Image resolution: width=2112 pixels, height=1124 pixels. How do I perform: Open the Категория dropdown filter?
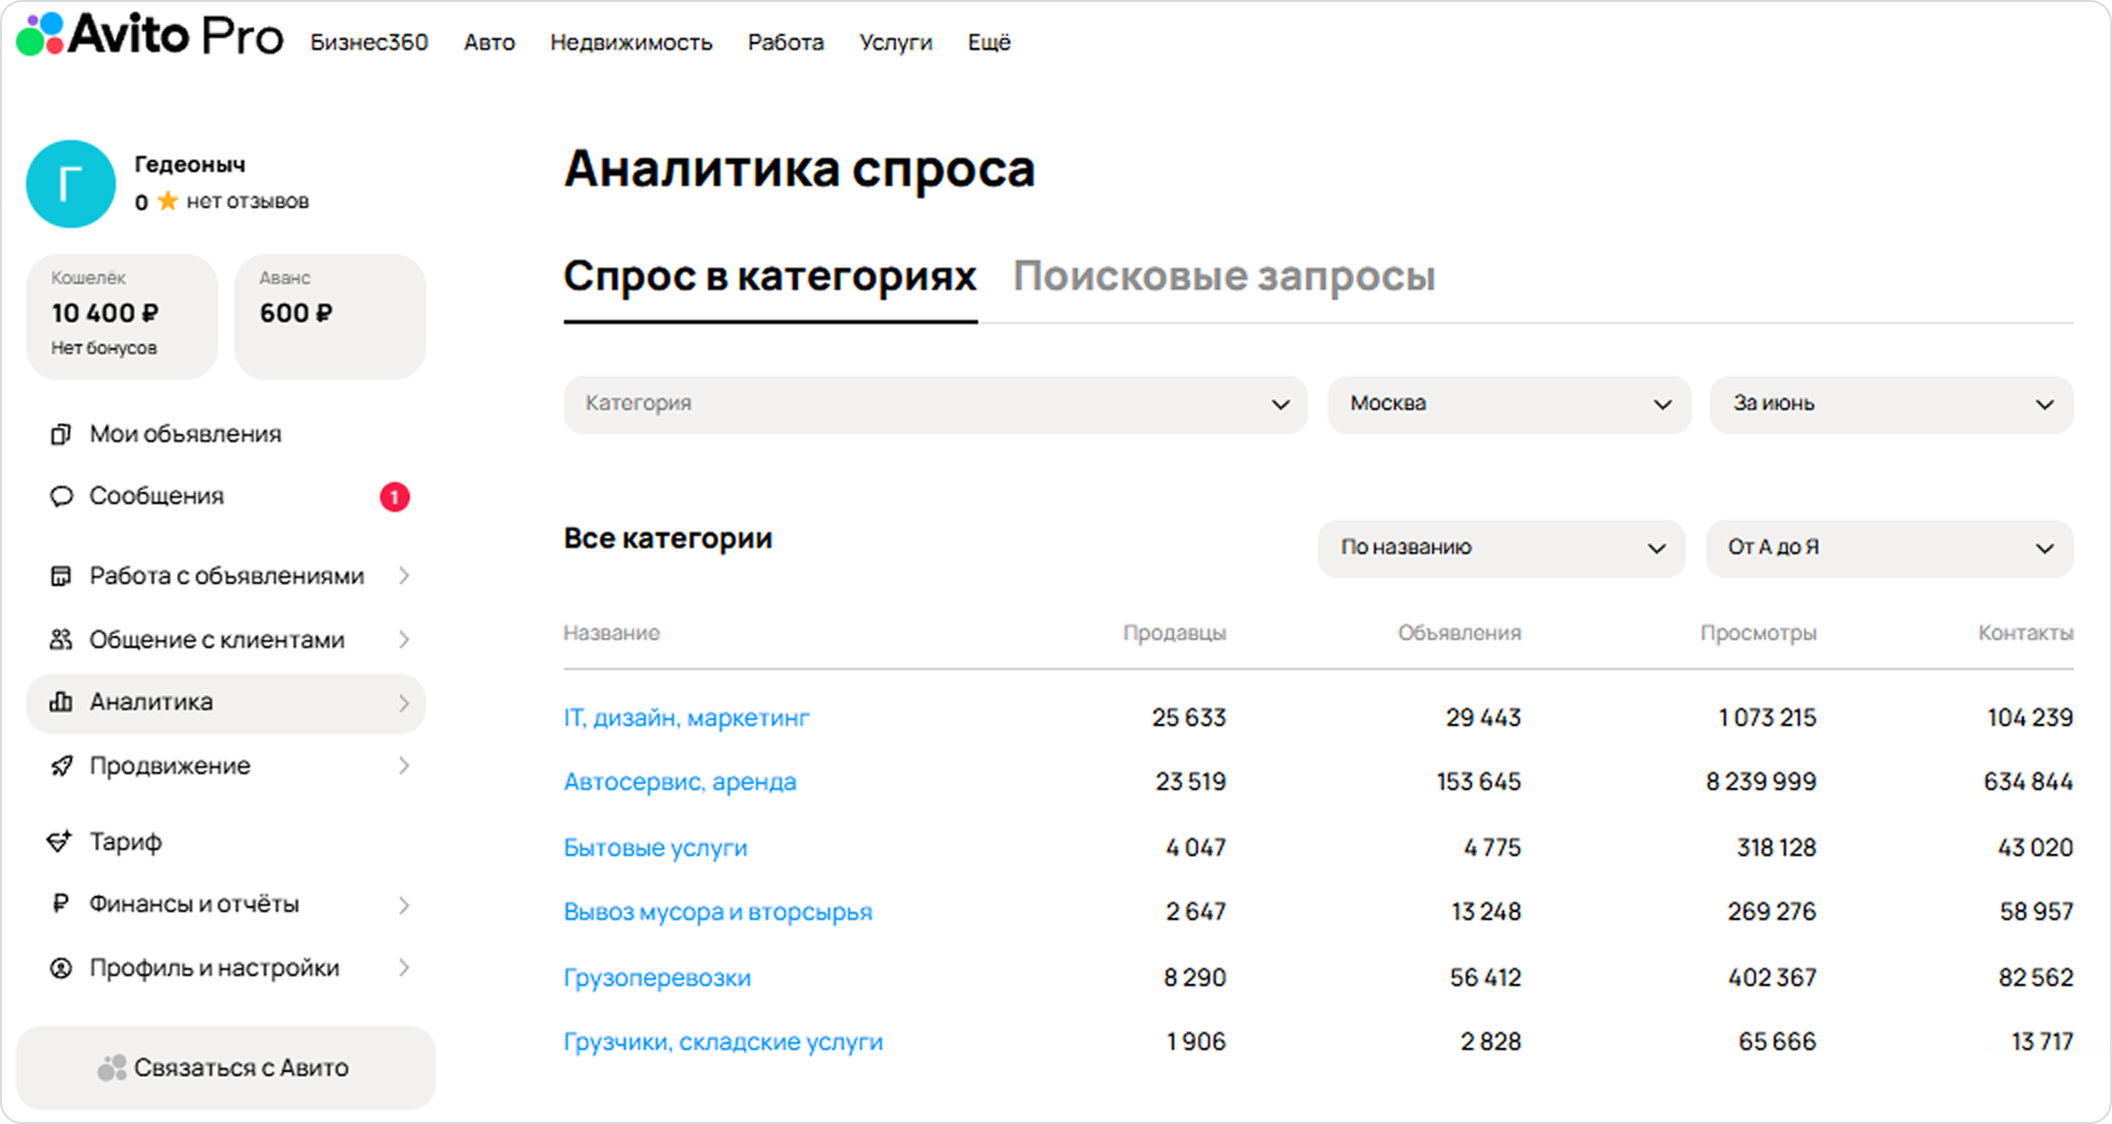(x=935, y=404)
